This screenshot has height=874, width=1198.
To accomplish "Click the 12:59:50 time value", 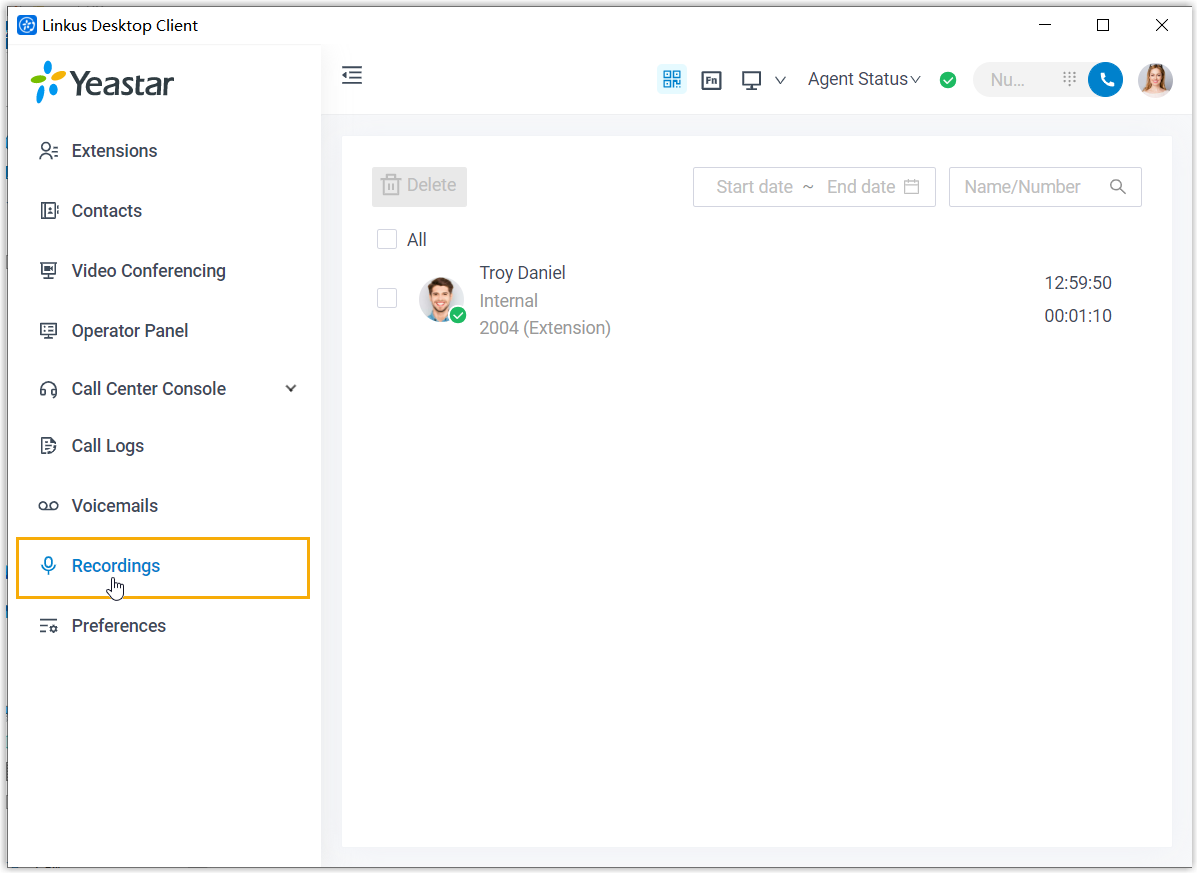I will point(1078,283).
